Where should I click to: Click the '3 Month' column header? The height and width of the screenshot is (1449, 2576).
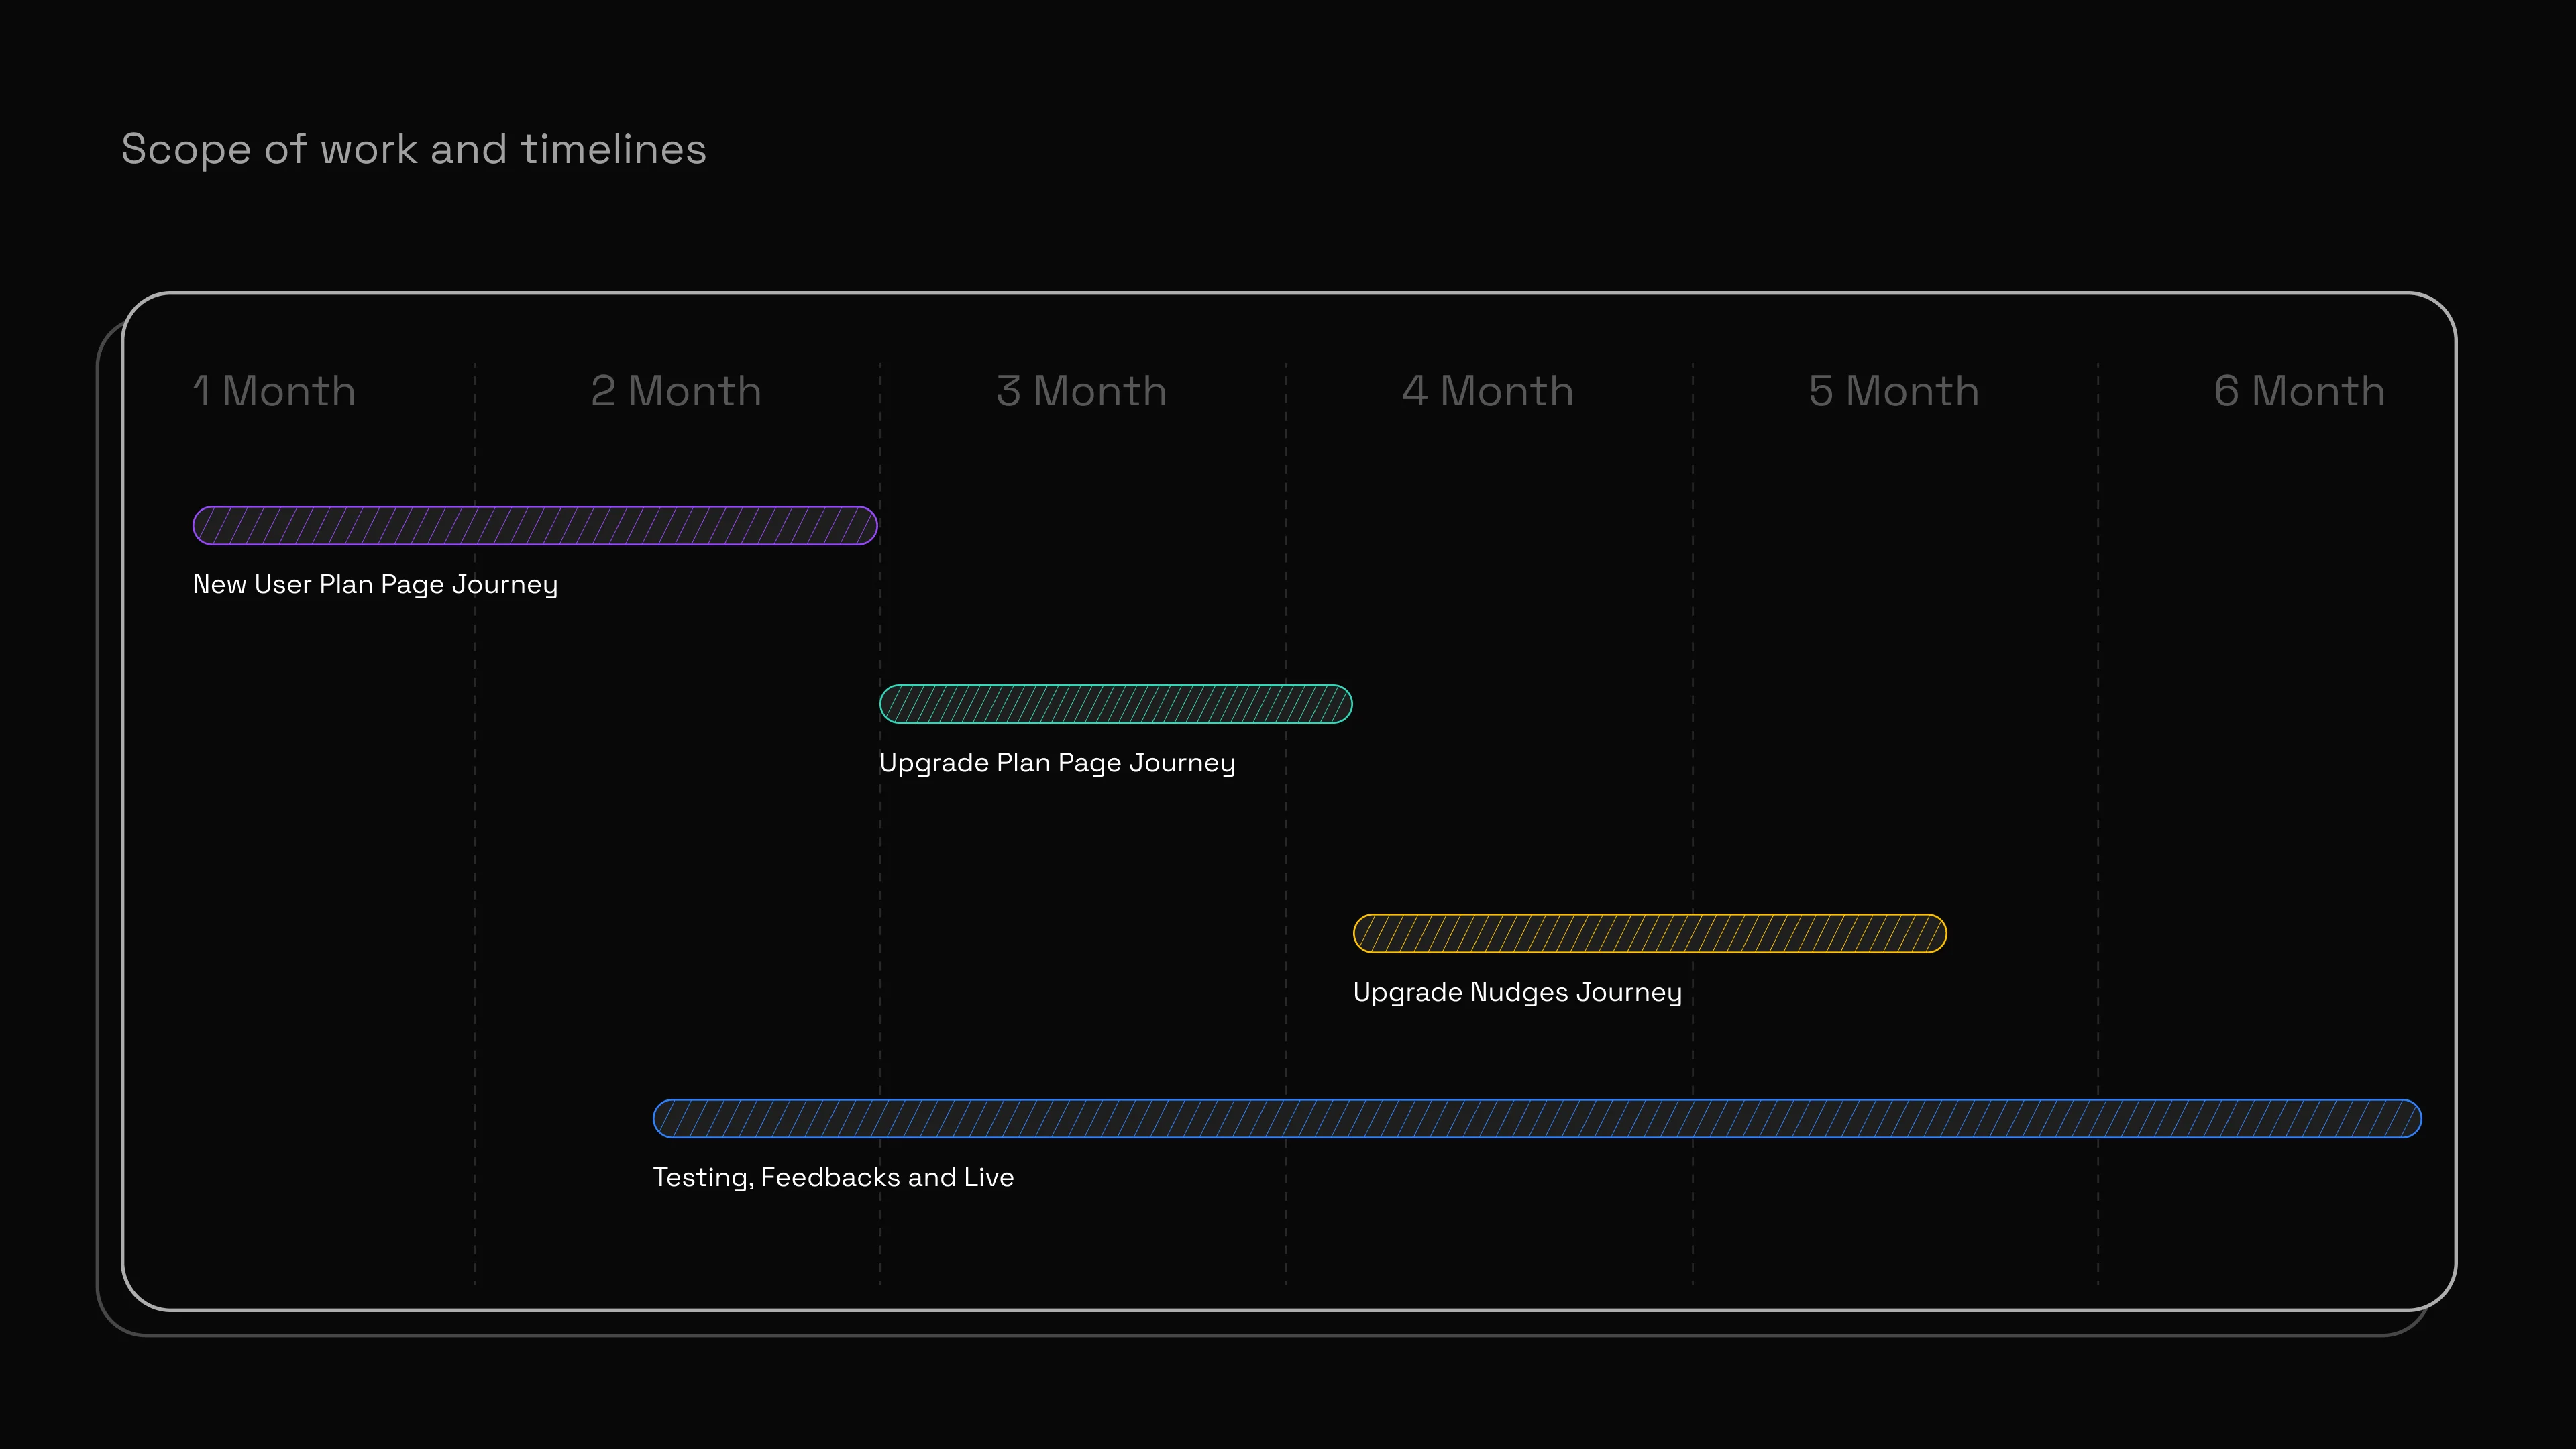pos(1081,391)
